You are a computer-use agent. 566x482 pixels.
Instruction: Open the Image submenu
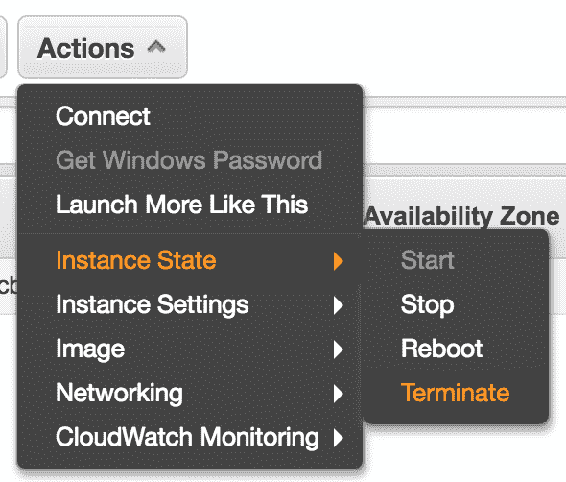(190, 349)
